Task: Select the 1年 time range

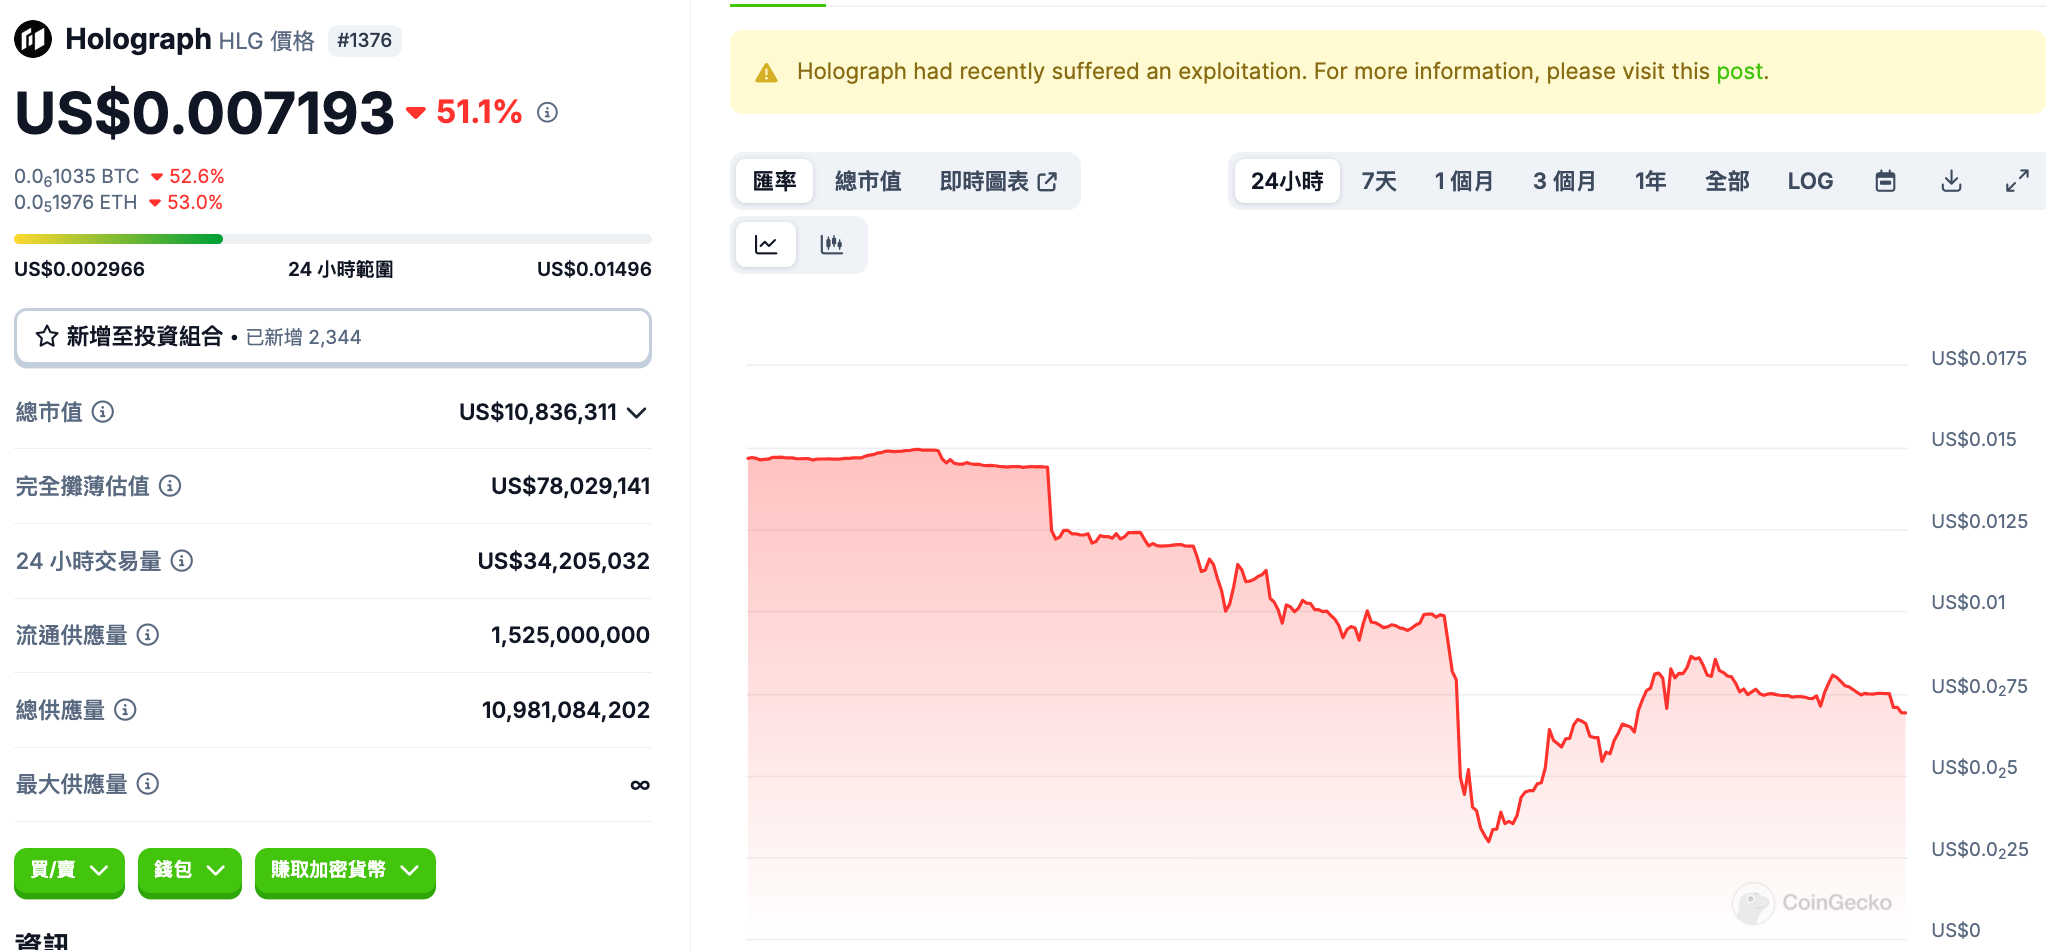Action: coord(1650,181)
